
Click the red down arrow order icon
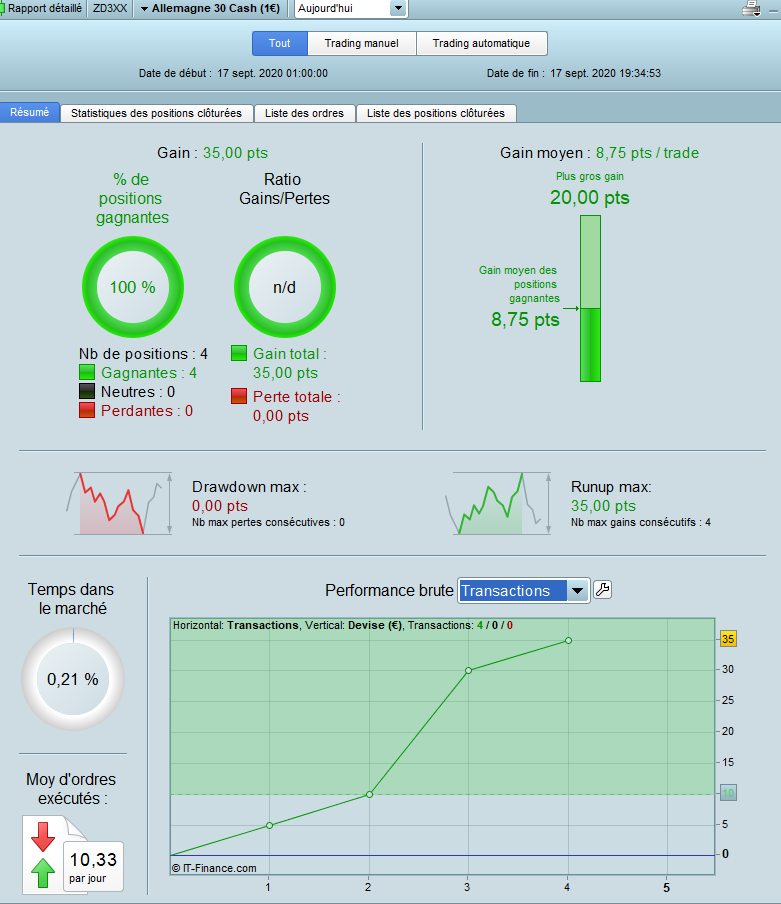tap(43, 837)
